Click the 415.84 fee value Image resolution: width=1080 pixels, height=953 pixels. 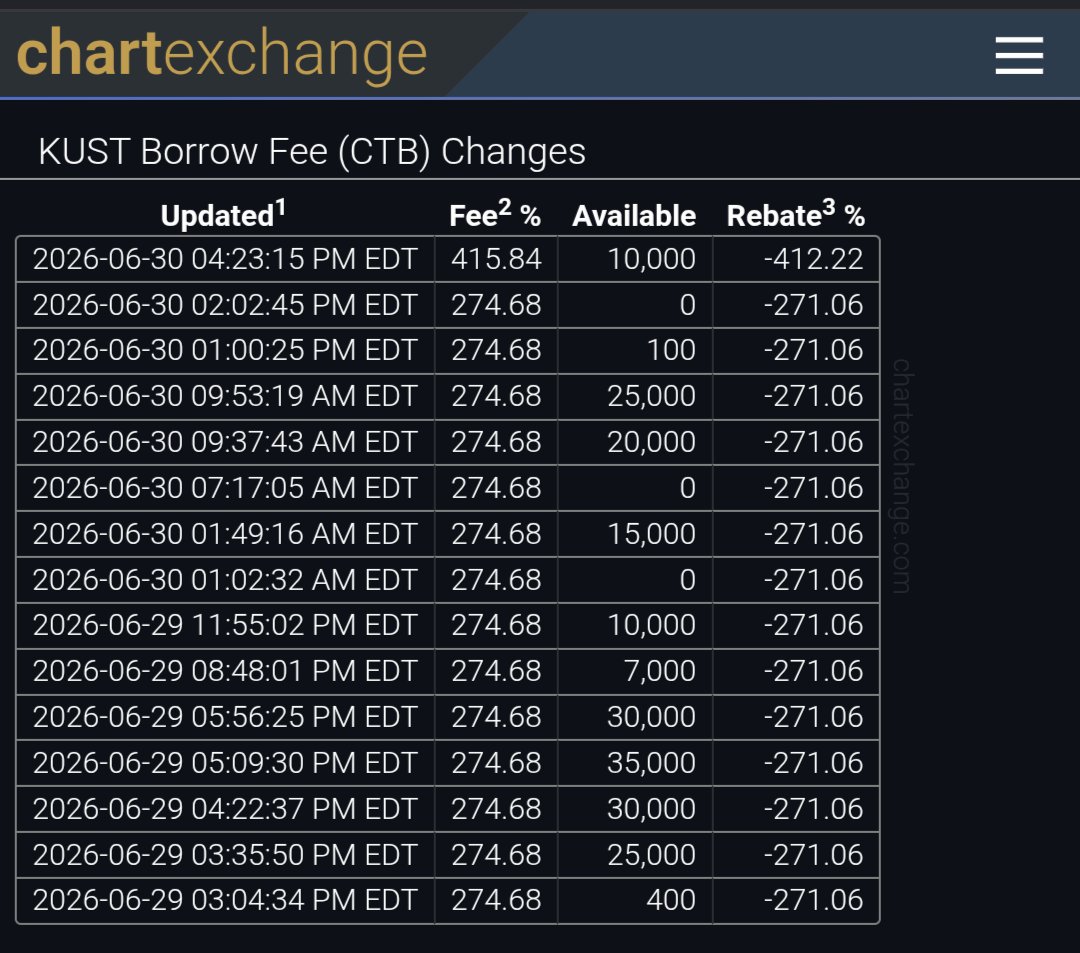click(x=496, y=259)
